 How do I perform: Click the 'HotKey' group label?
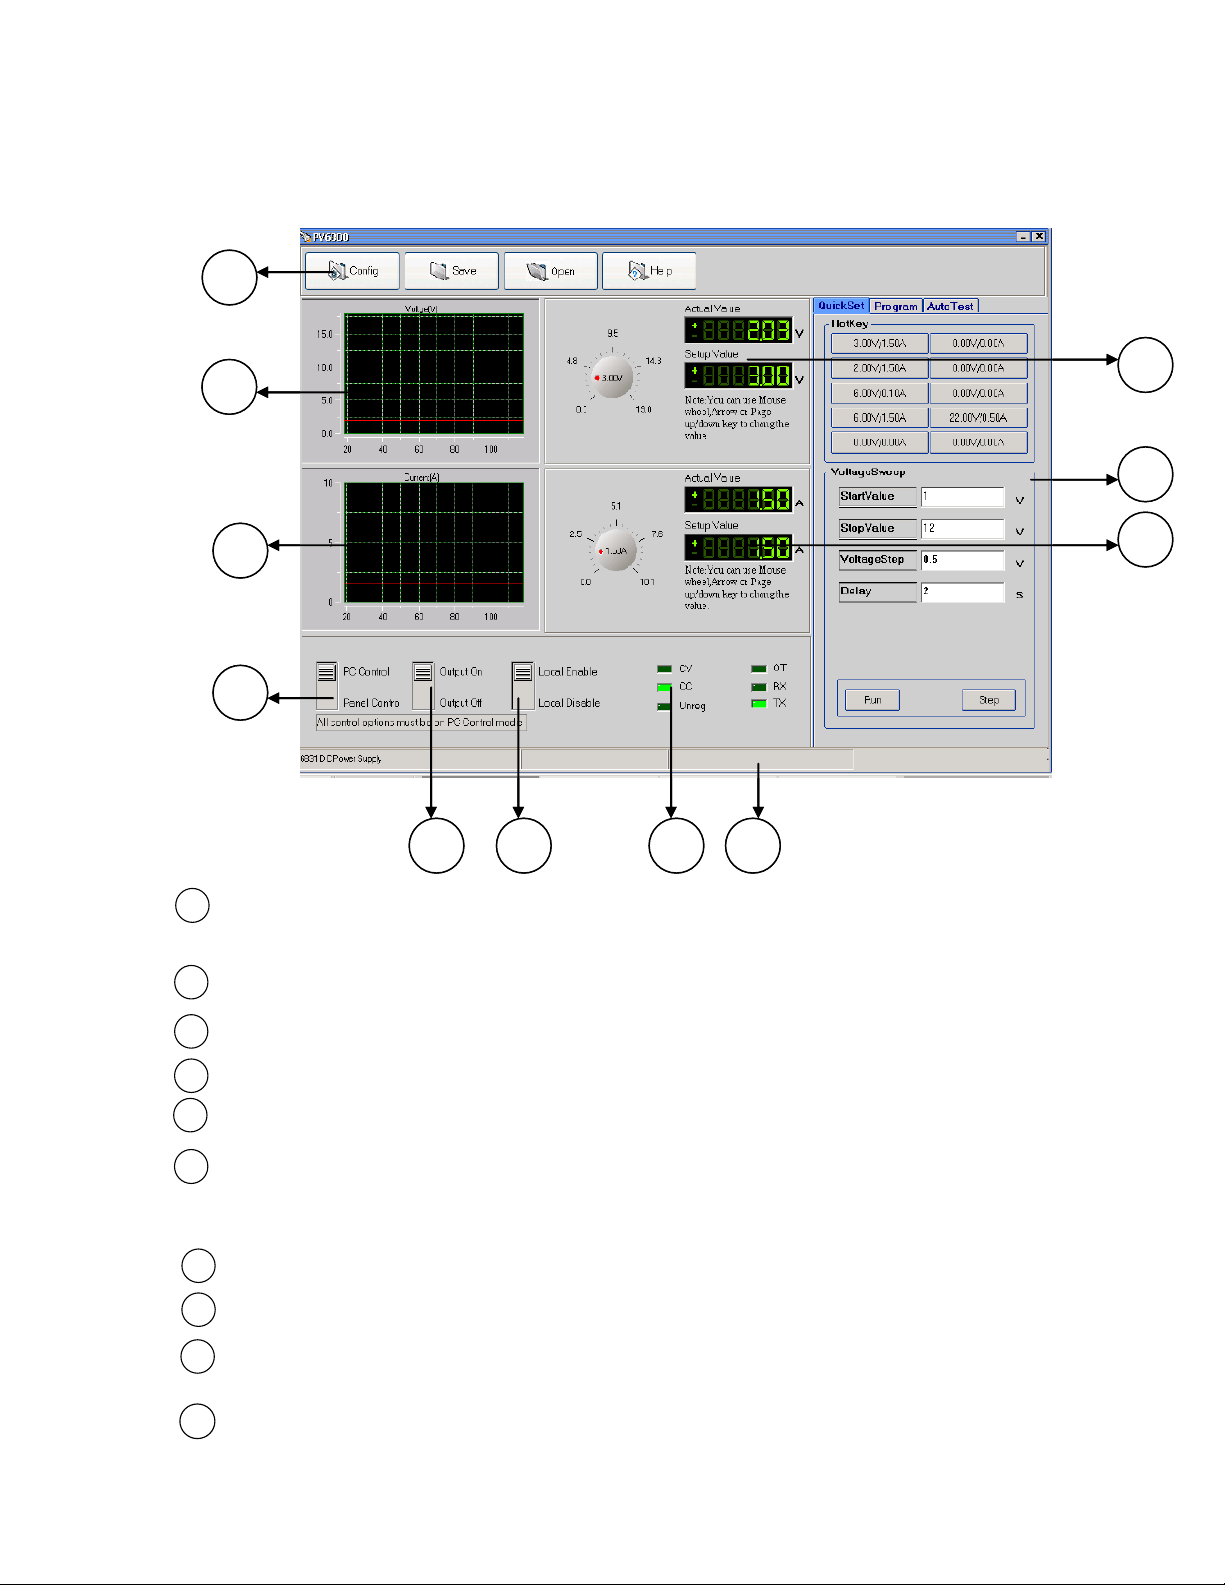point(850,324)
